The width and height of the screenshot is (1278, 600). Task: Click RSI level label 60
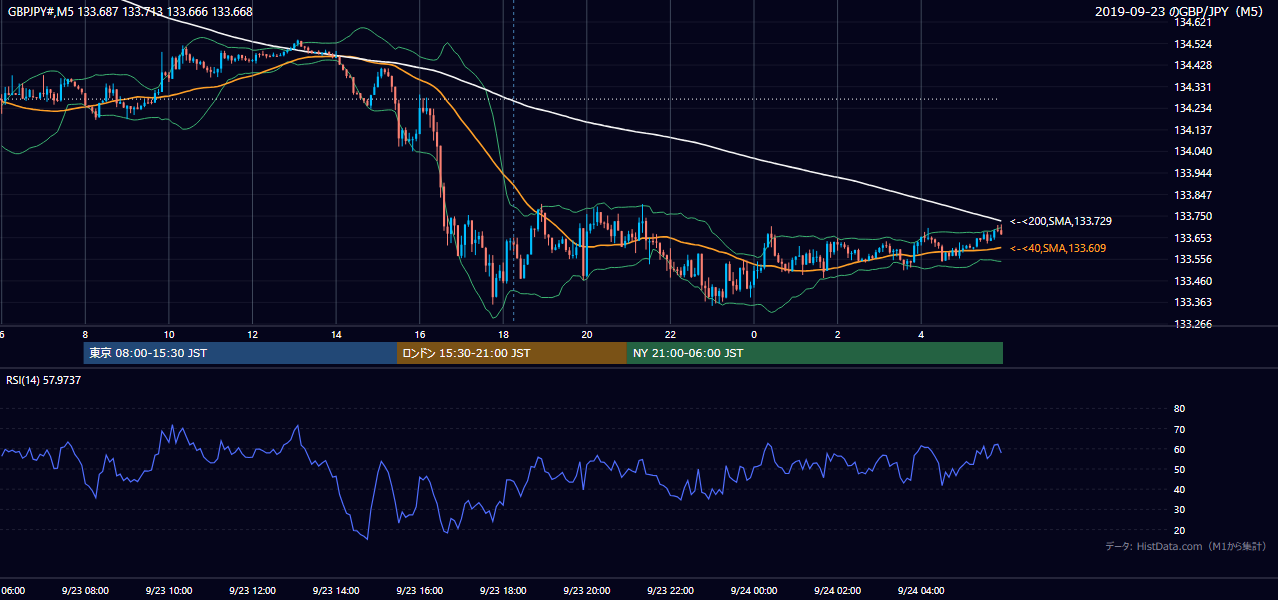point(1179,449)
